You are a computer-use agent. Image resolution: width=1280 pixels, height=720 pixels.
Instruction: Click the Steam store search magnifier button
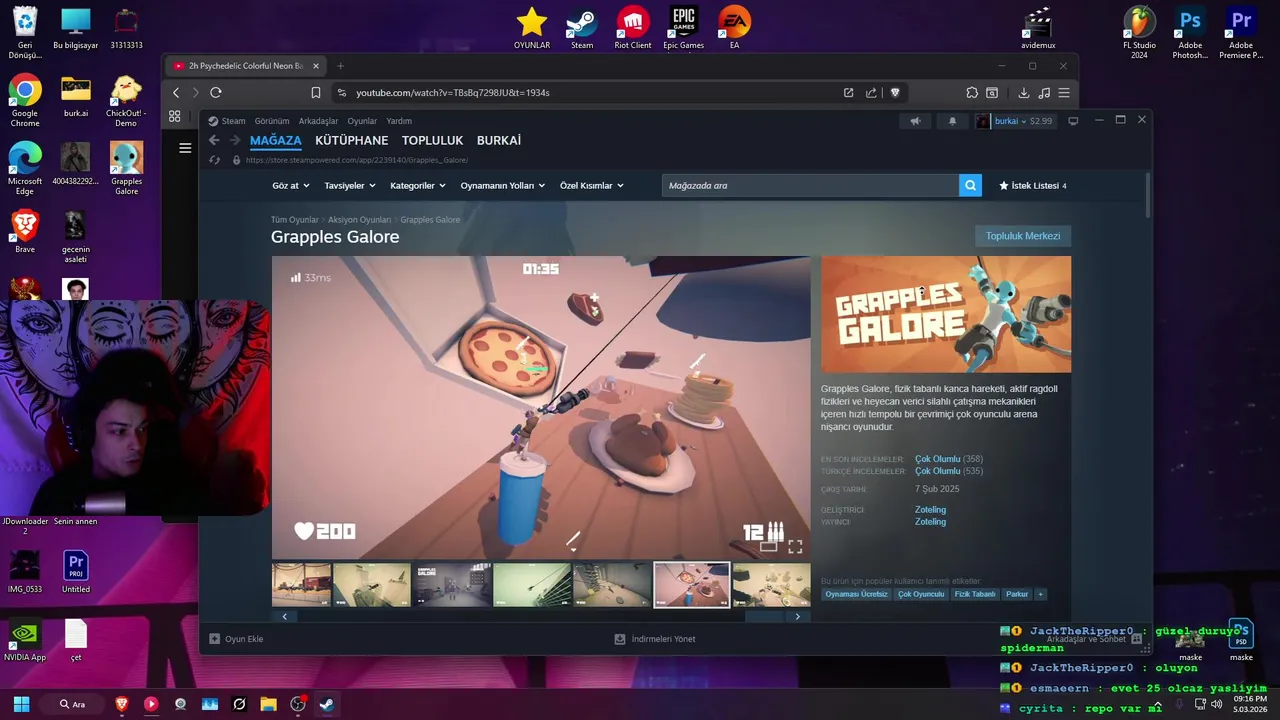[x=970, y=185]
